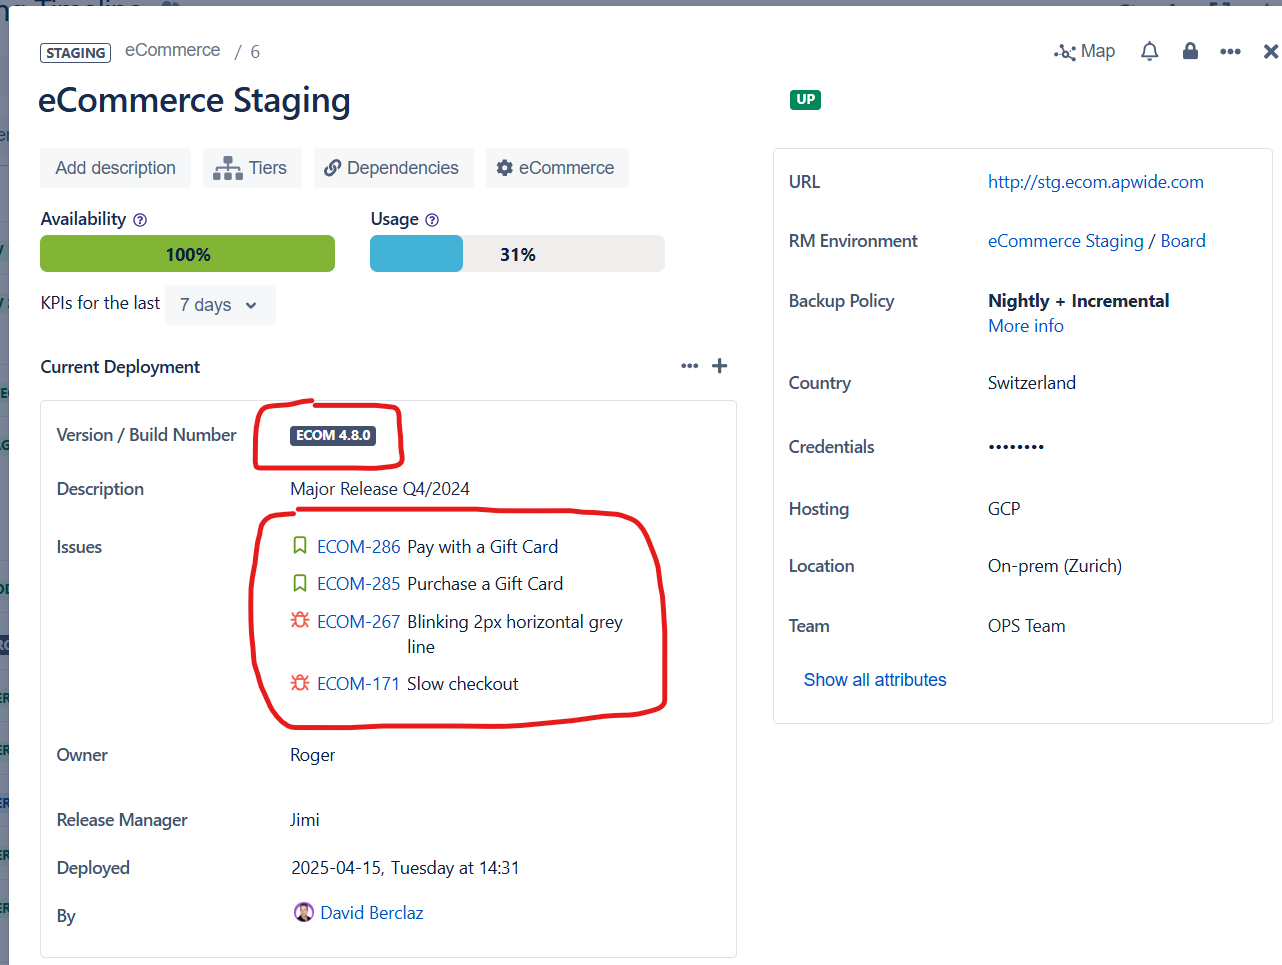Expand Show all attributes
1282x965 pixels.
coord(874,679)
